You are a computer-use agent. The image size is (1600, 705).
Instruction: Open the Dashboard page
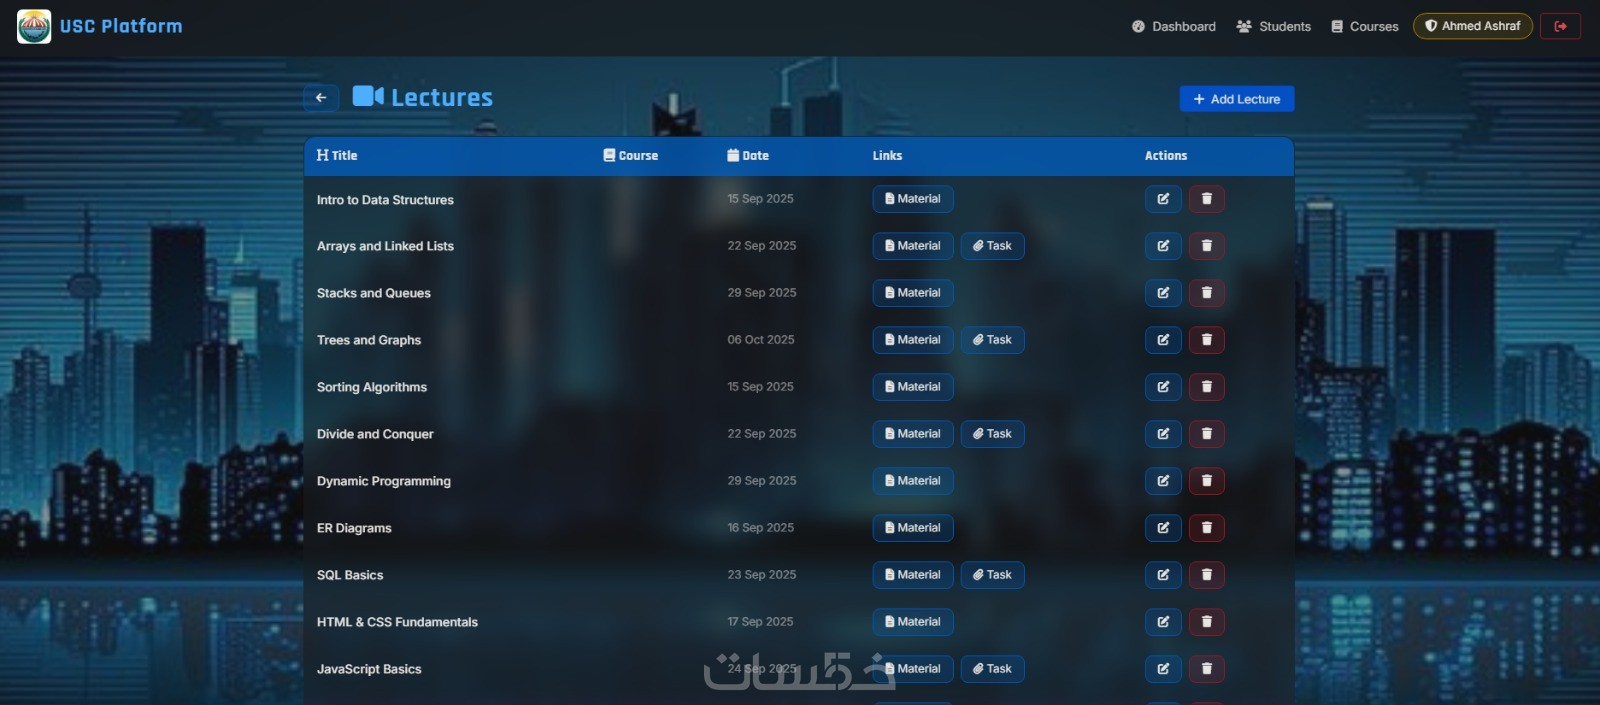tap(1174, 27)
